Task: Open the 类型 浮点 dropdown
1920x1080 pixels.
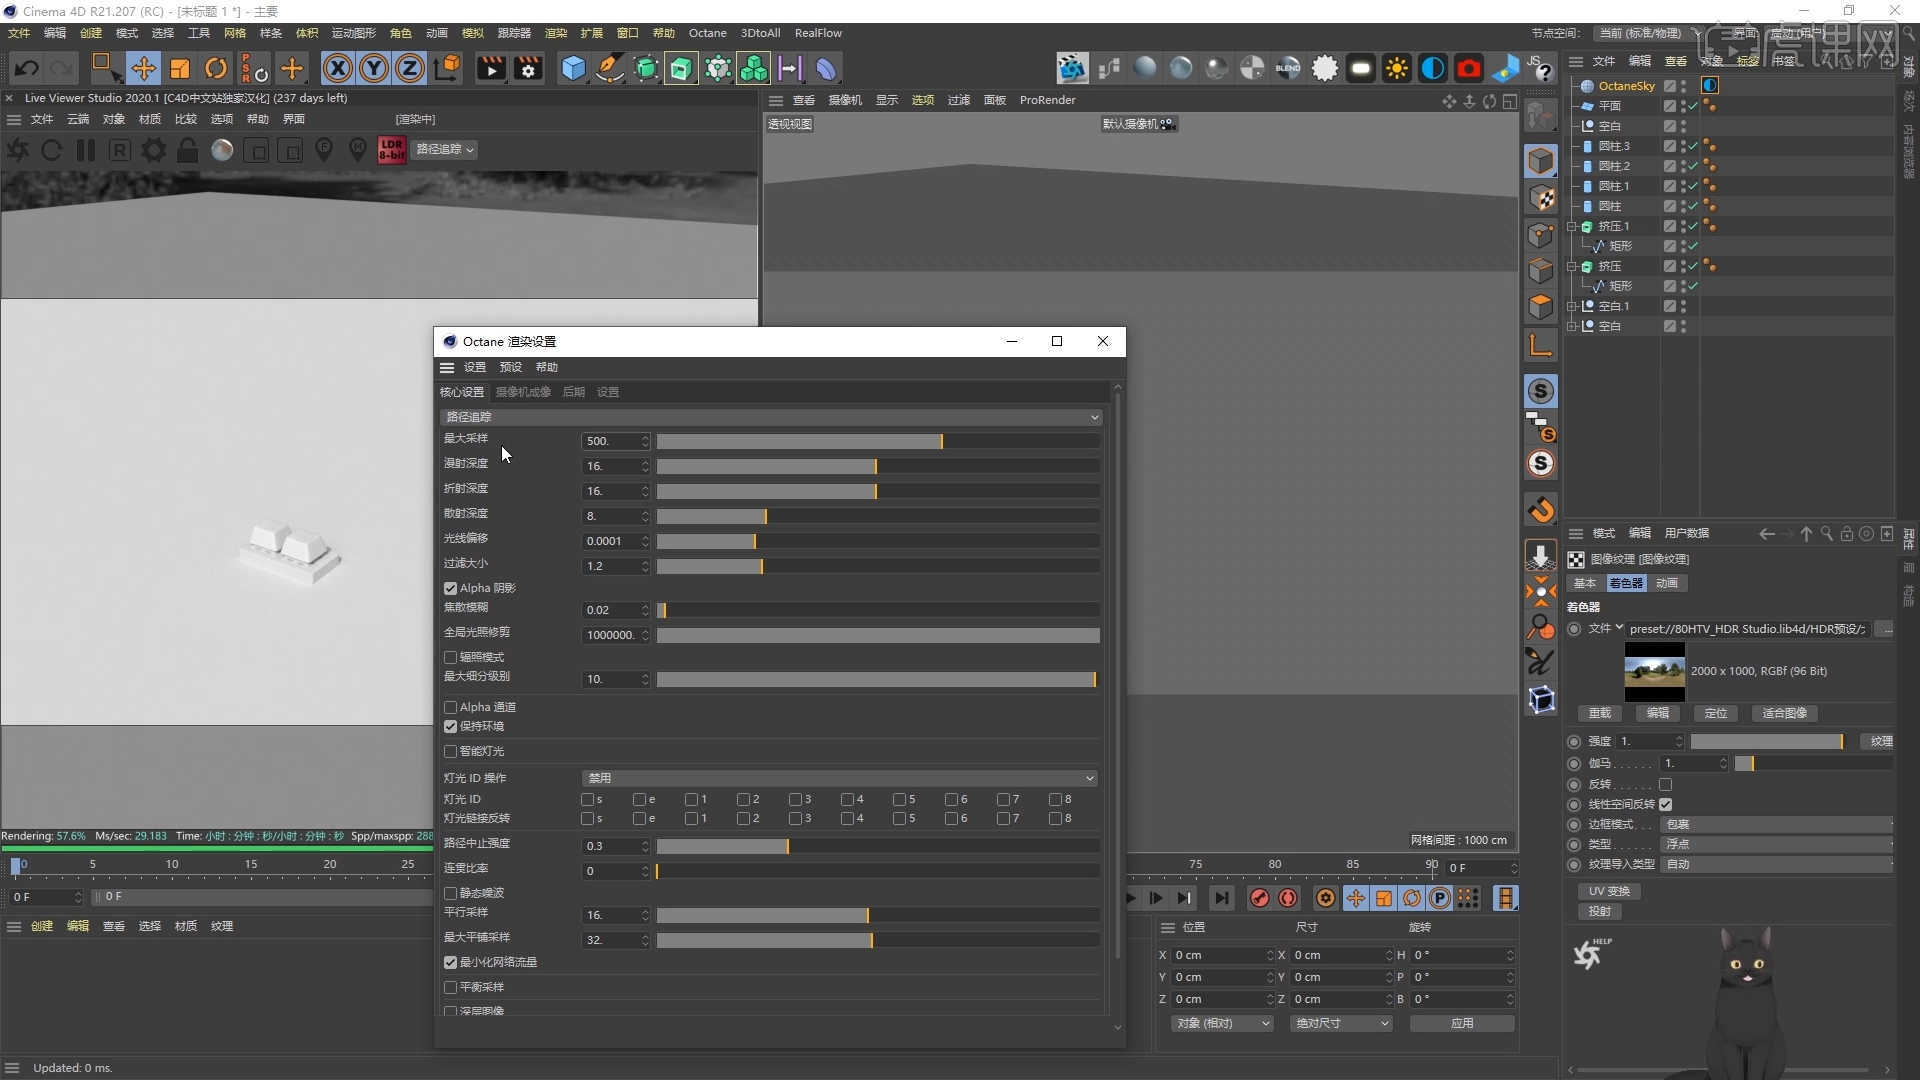Action: 1777,844
